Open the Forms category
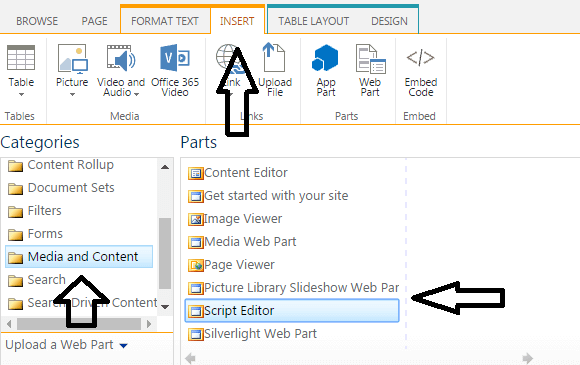This screenshot has width=580, height=365. (45, 234)
